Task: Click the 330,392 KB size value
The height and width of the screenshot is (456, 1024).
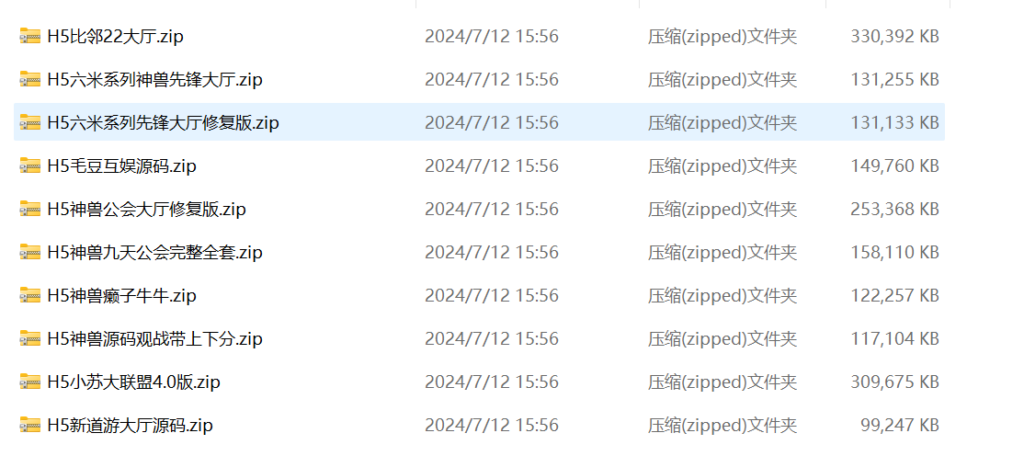Action: (895, 36)
